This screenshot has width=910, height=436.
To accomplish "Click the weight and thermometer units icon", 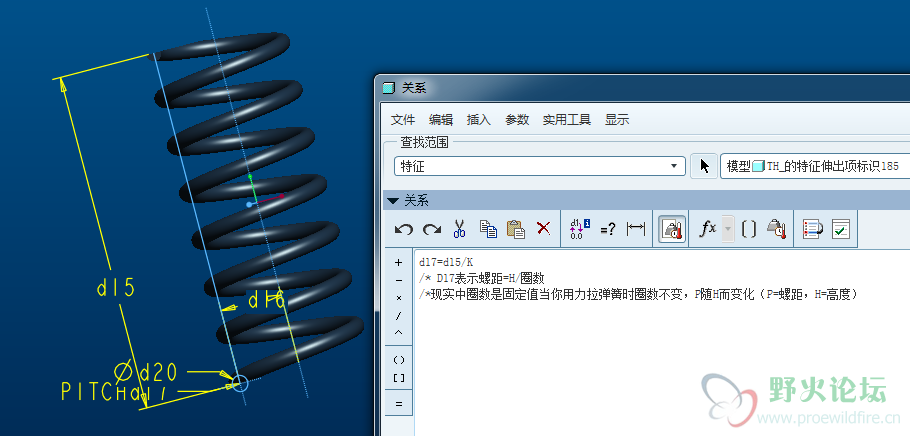I will 776,229.
